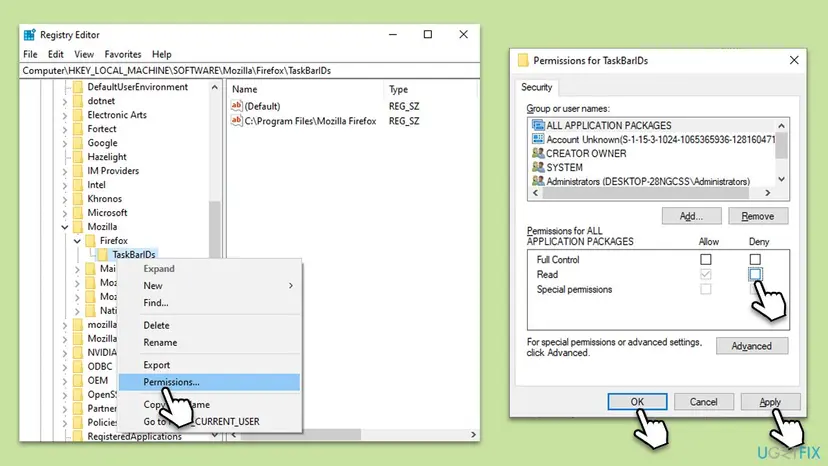Select the Khronos folder icon
The width and height of the screenshot is (828, 466).
click(78, 199)
